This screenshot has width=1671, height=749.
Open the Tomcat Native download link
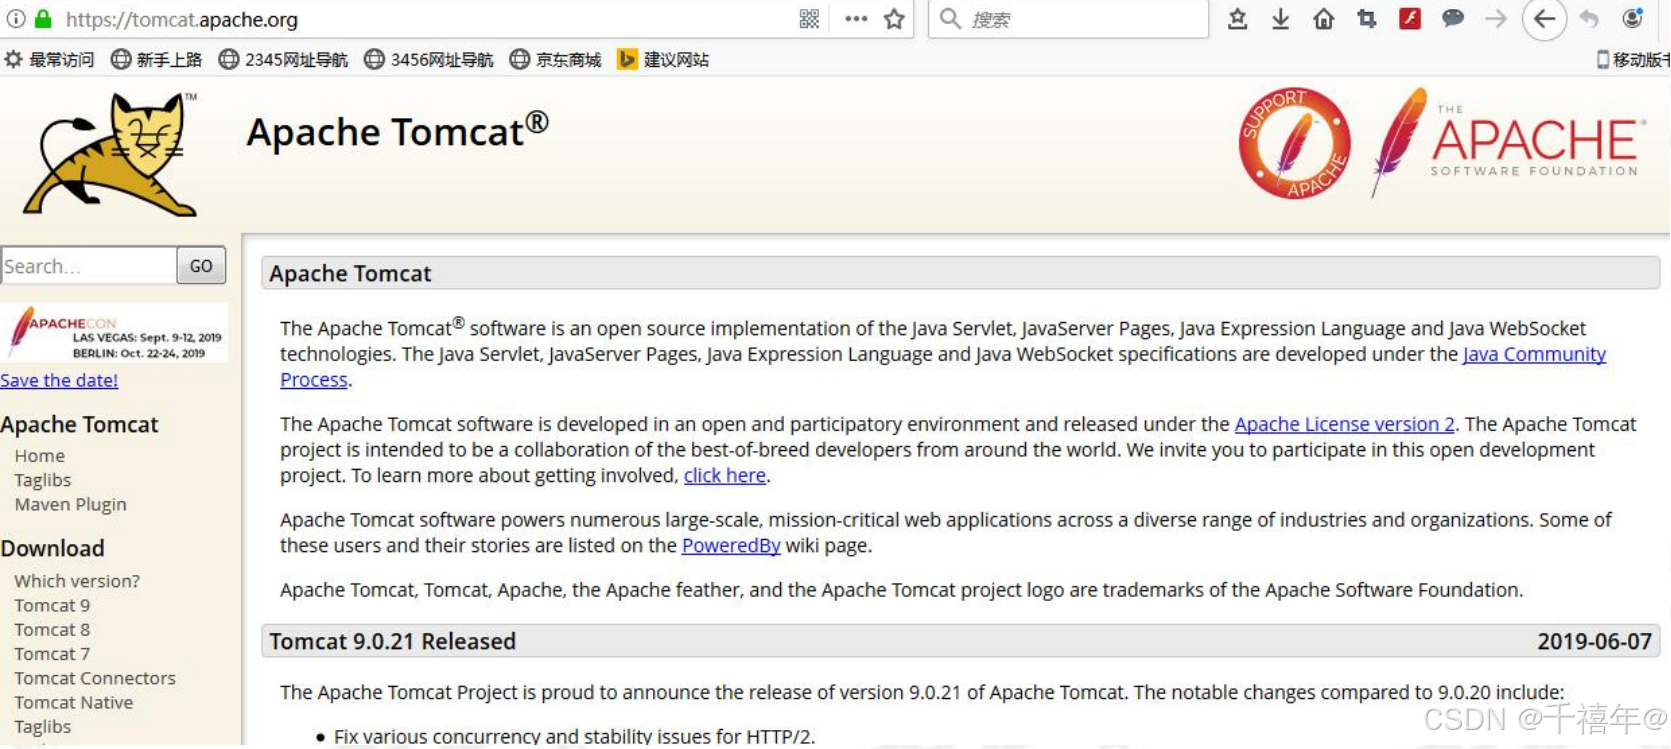point(73,702)
